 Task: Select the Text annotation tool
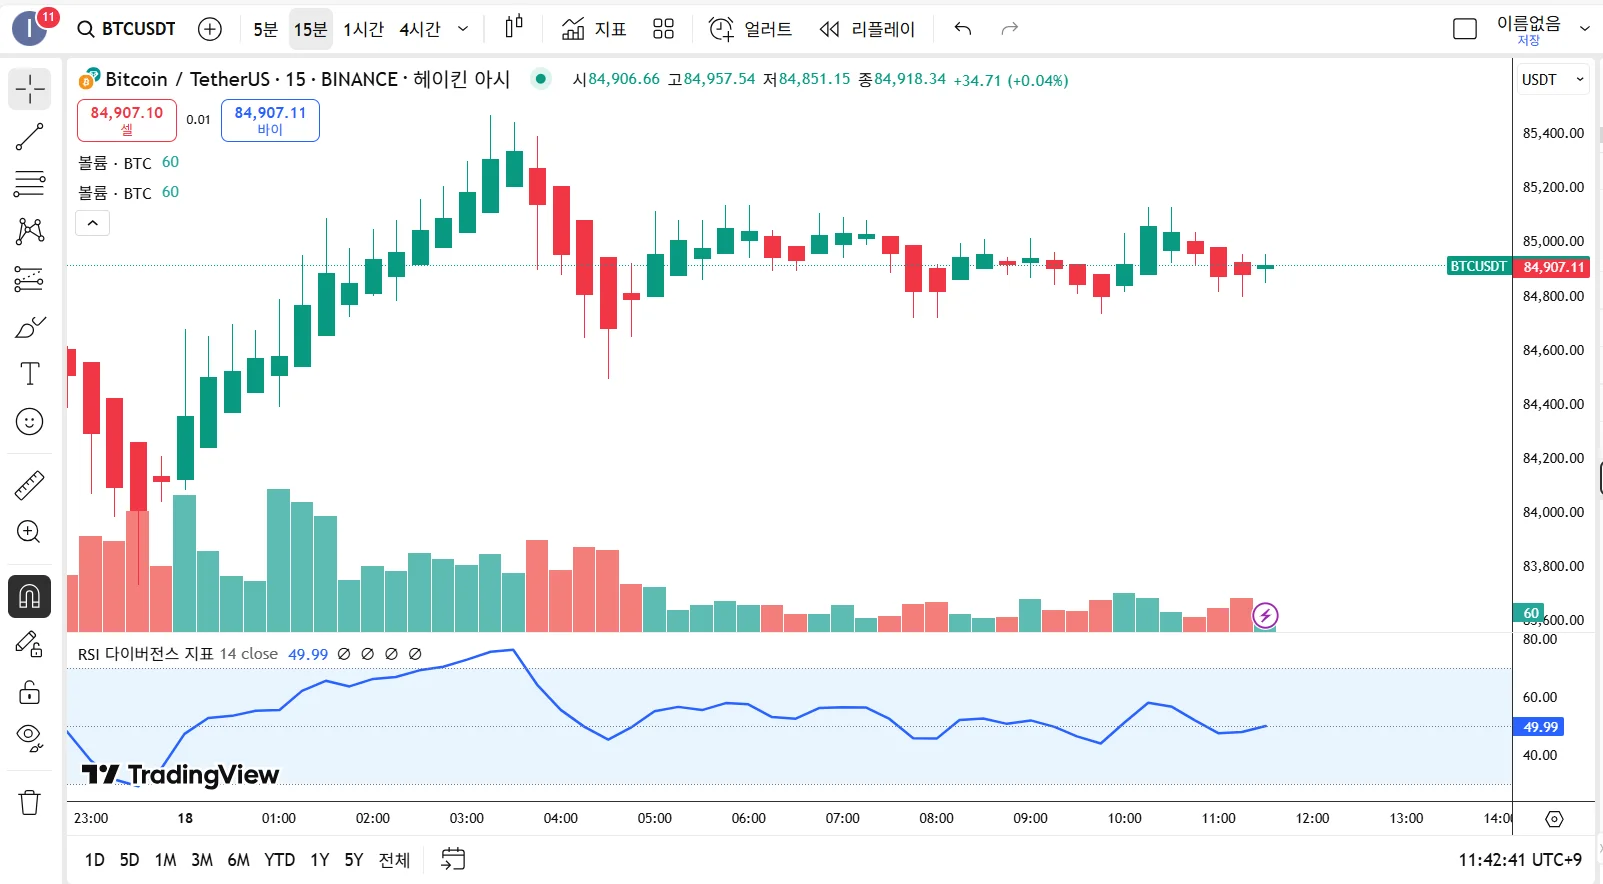coord(30,374)
